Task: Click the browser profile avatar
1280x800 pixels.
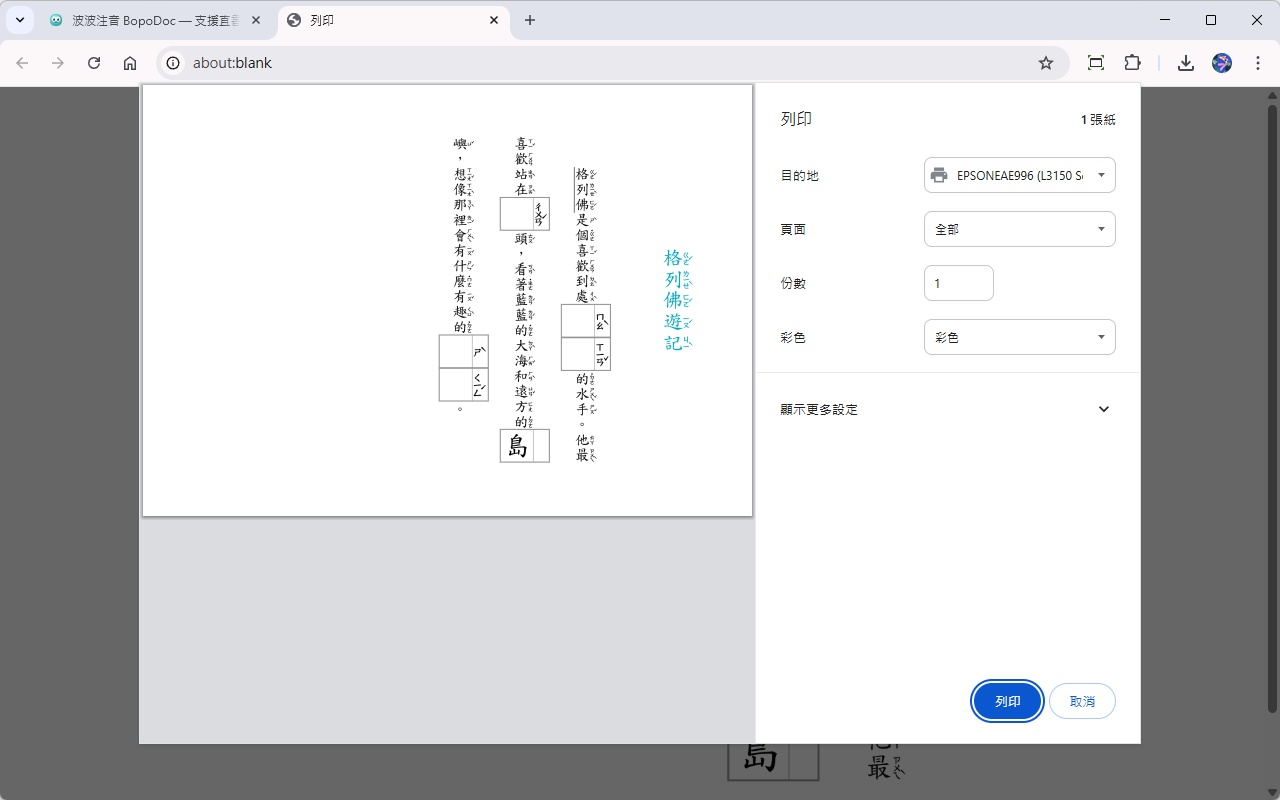Action: (1221, 62)
